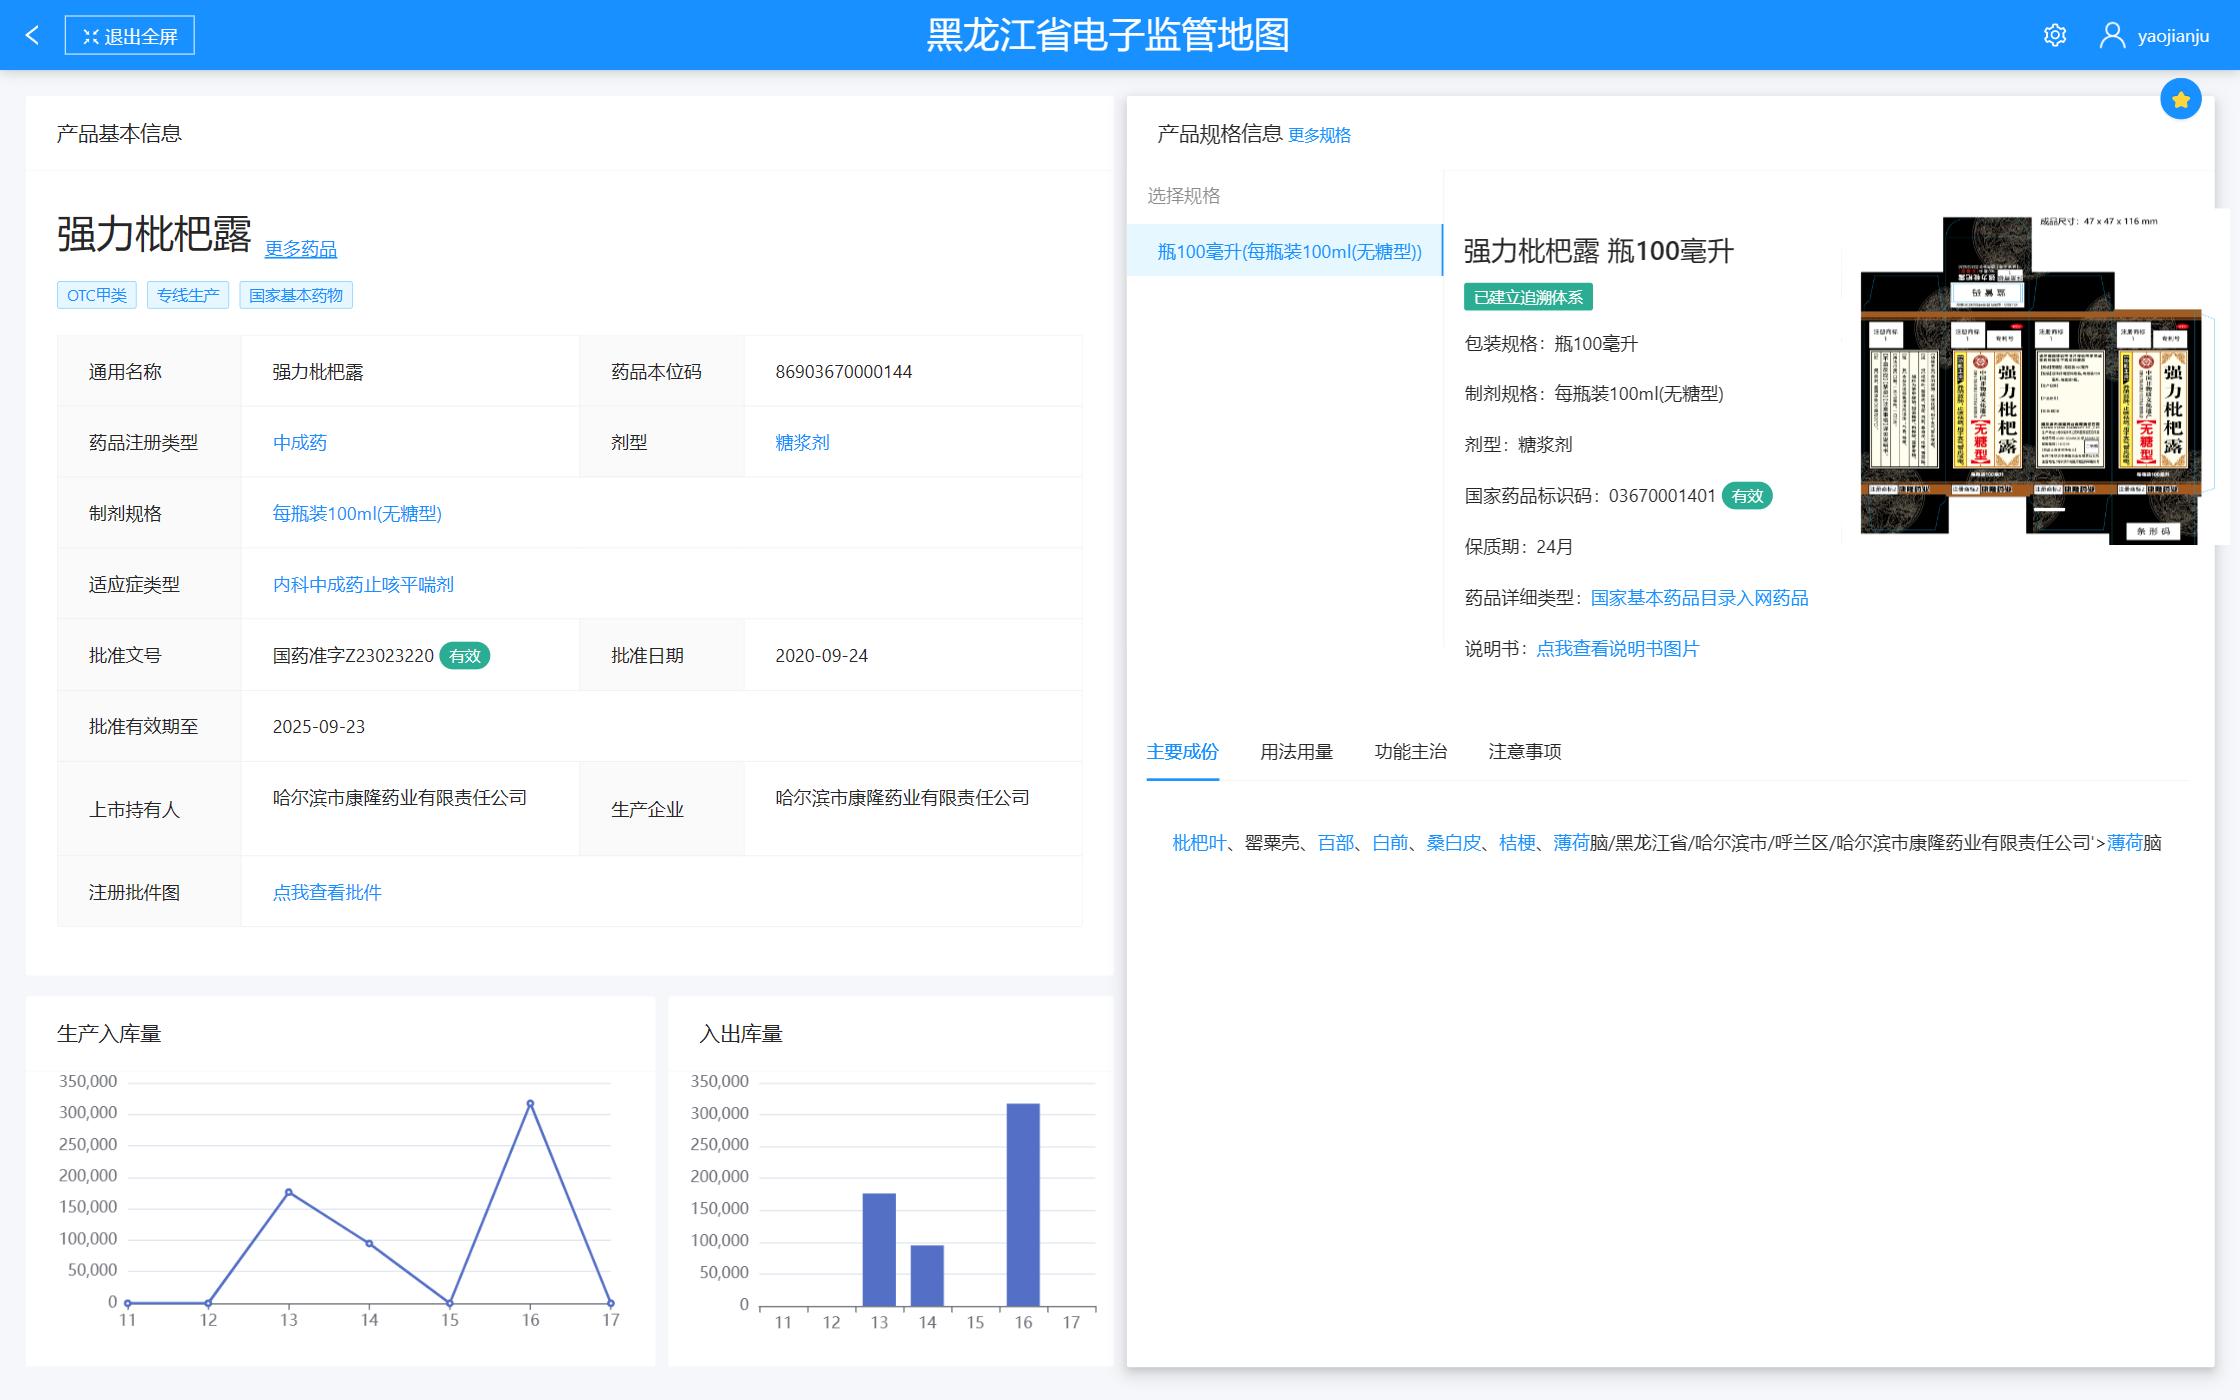Click the user avatar icon
This screenshot has height=1400, width=2240.
(2112, 36)
